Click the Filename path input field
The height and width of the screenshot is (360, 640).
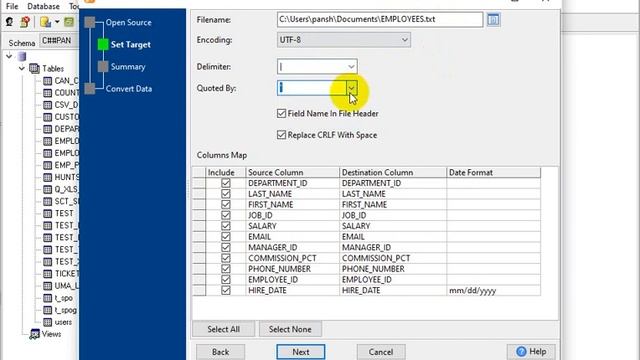point(380,20)
